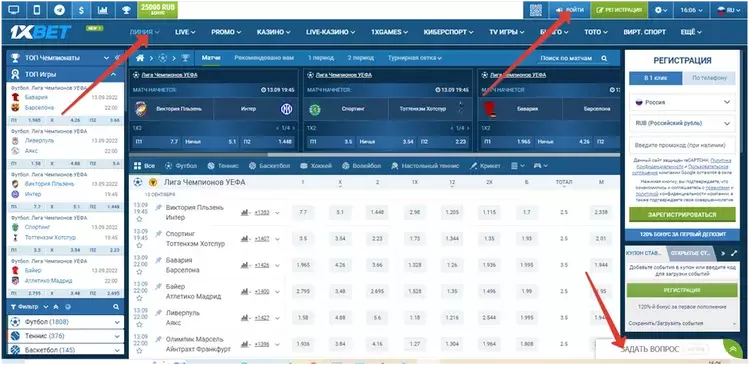
Task: Open +1383 markets for Виктория Пльзень–Интер
Action: pyautogui.click(x=262, y=212)
